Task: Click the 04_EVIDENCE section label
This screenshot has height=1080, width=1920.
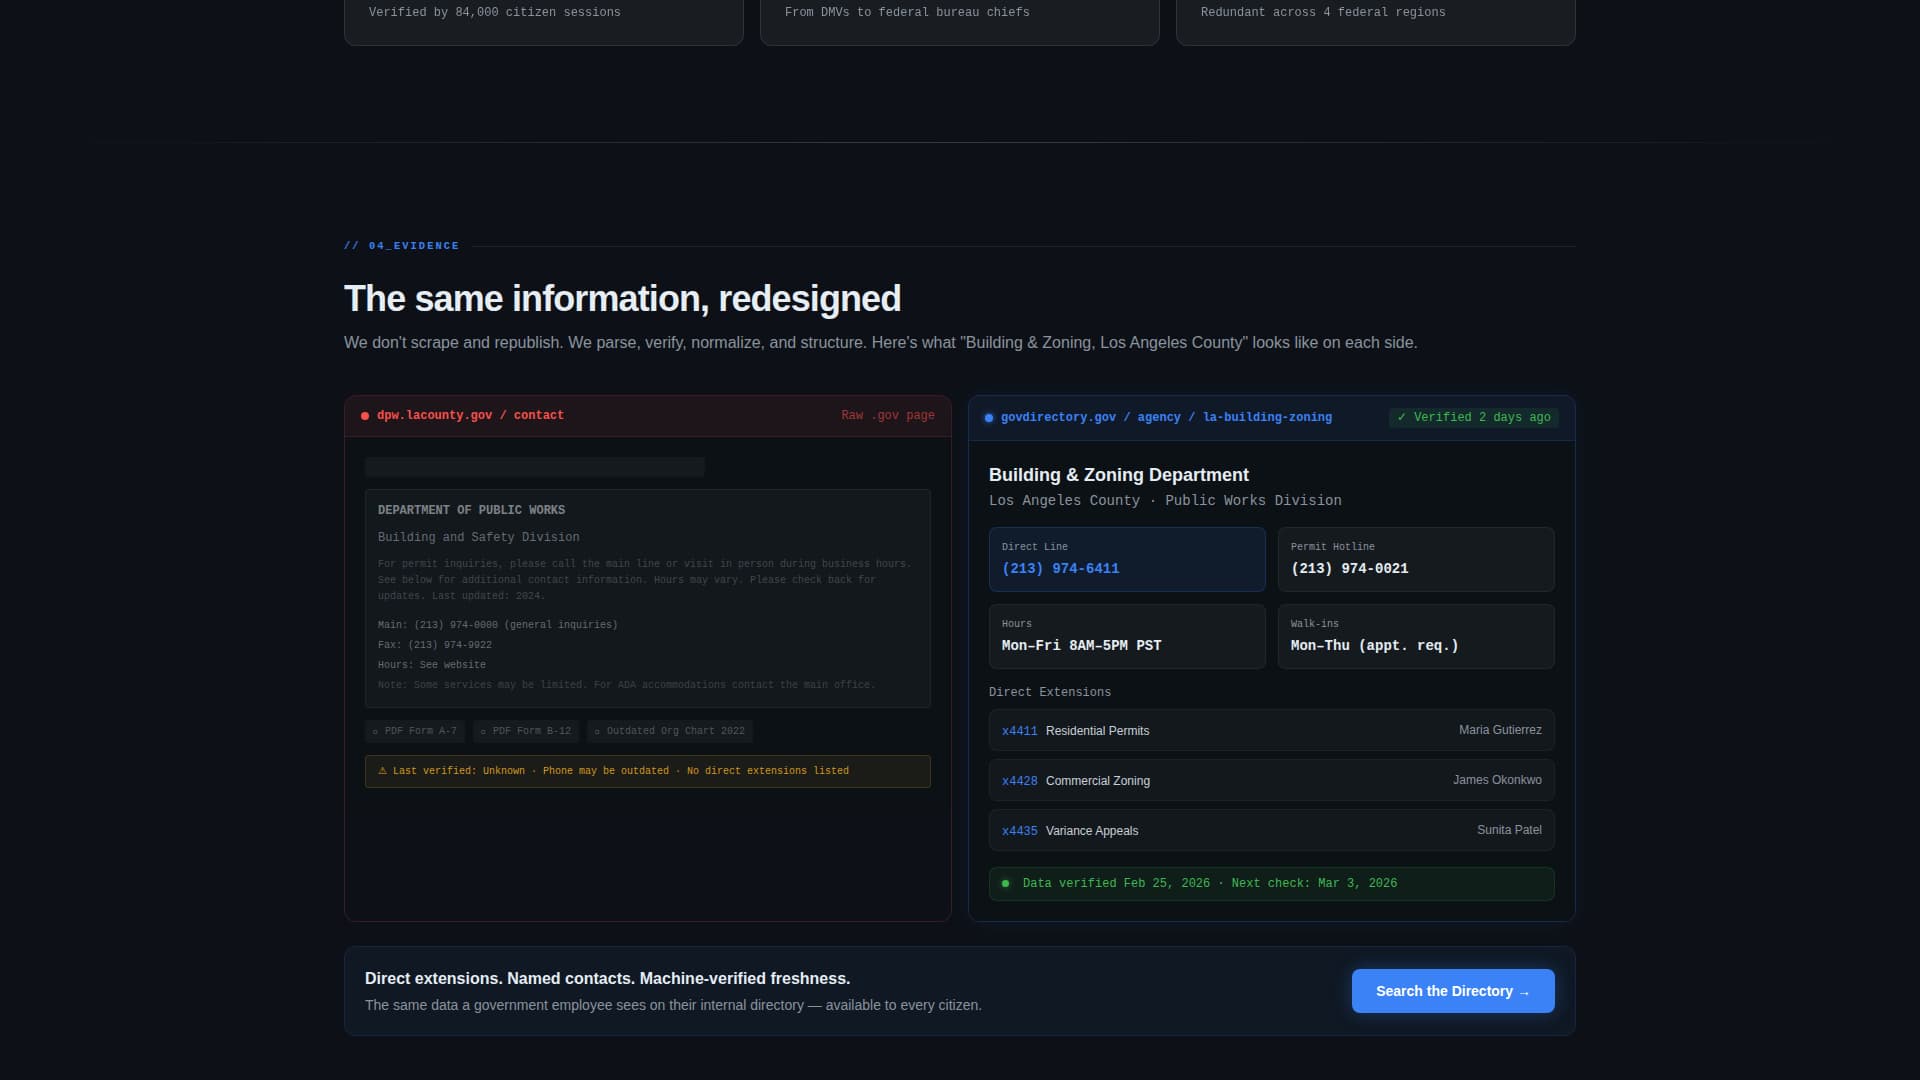Action: (x=401, y=245)
